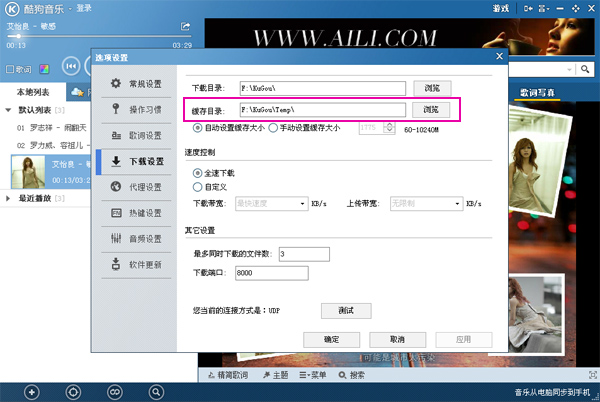Image resolution: width=600 pixels, height=402 pixels.
Task: Play the previous track
Action: coord(71,66)
